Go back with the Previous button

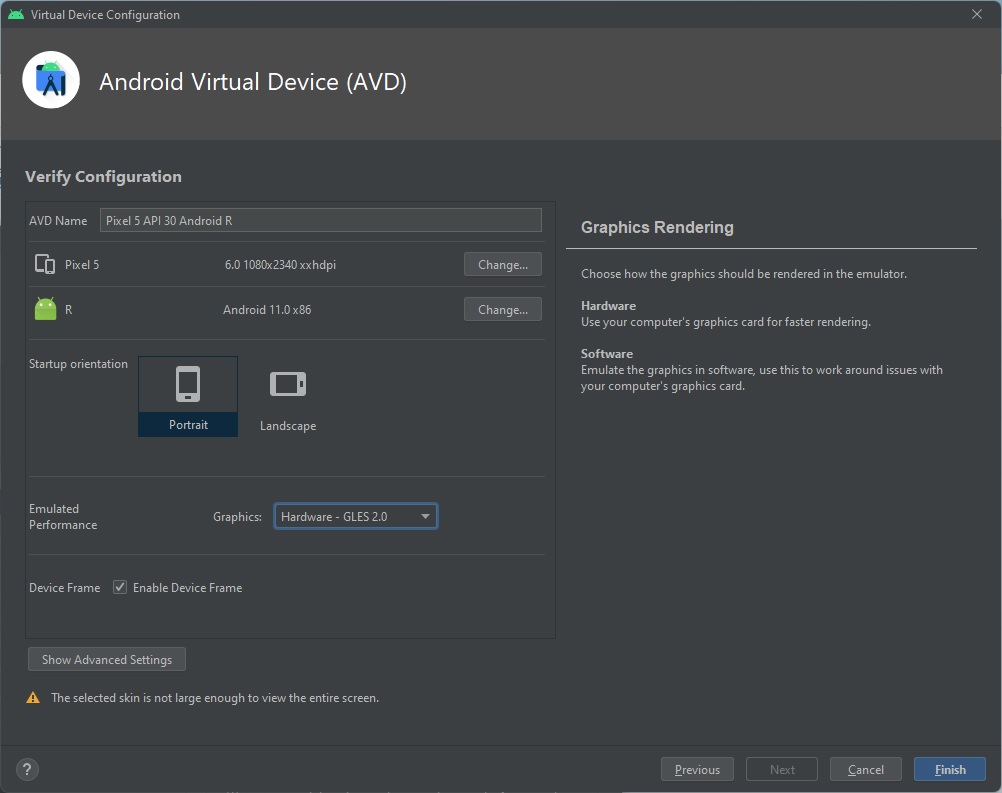pos(697,769)
